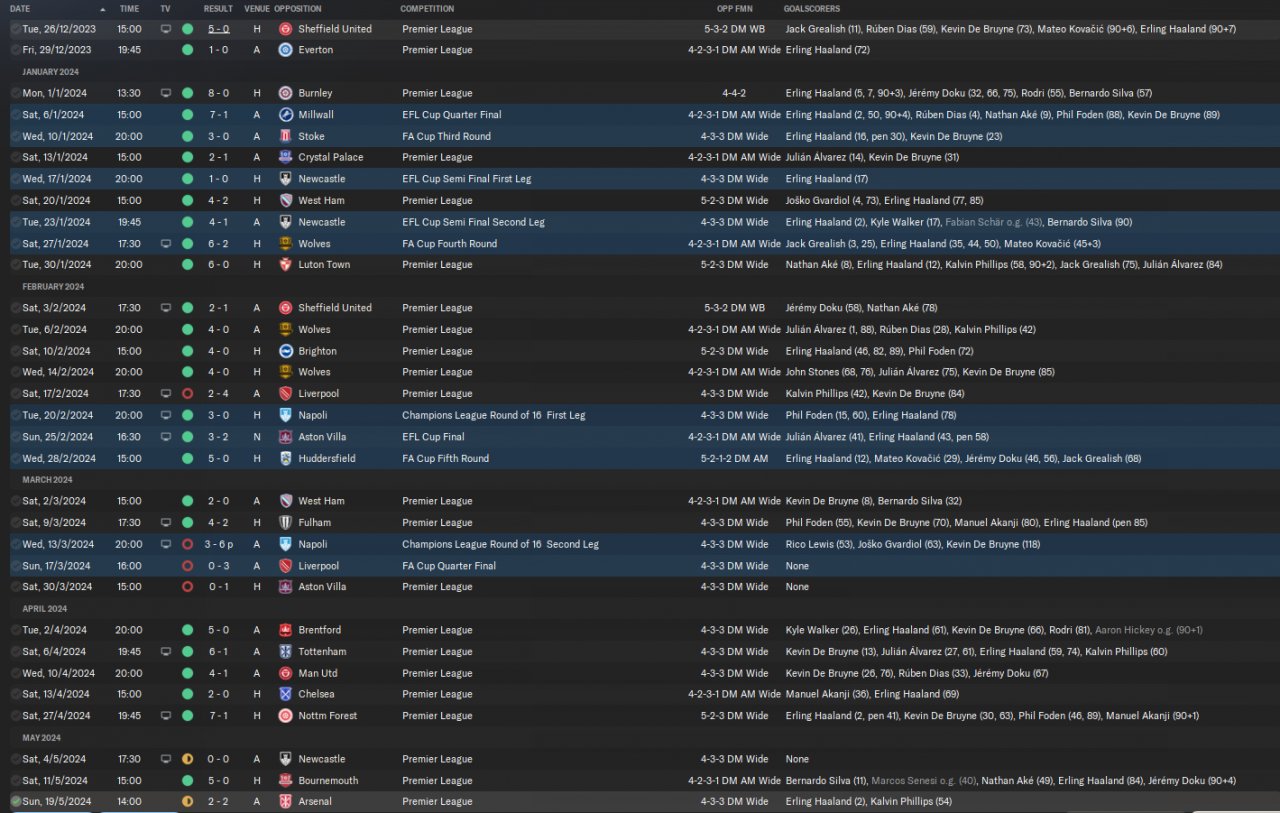1280x813 pixels.
Task: Click the date 'Mon, 1/1/2024'
Action: (55, 93)
